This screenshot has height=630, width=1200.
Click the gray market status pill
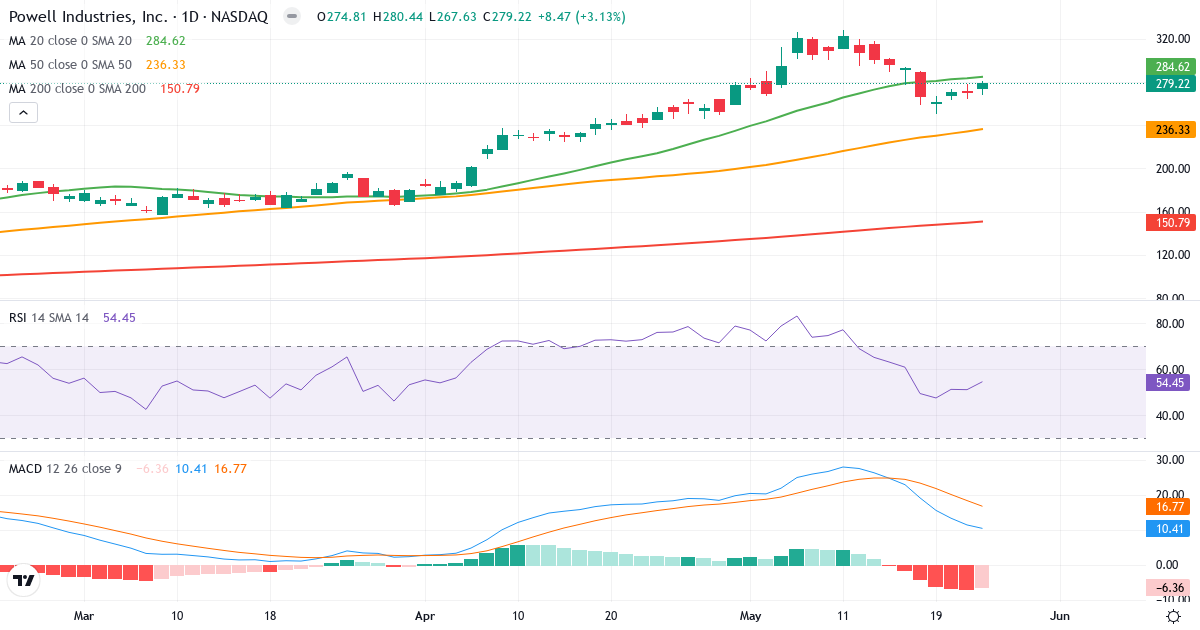(x=291, y=17)
